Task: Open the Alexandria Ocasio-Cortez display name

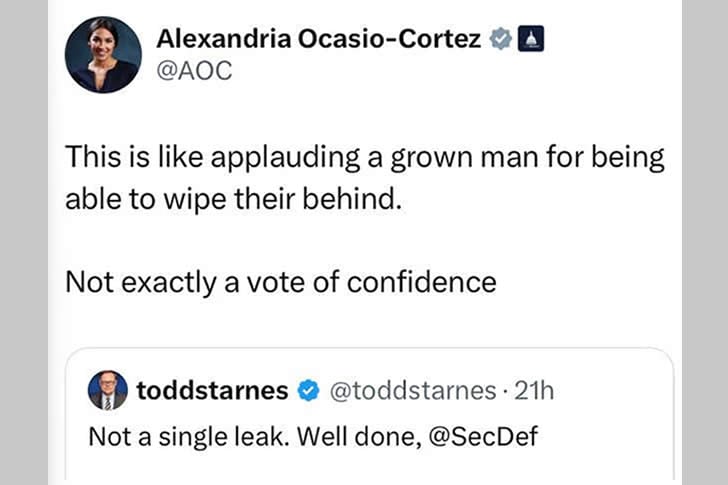Action: point(319,40)
